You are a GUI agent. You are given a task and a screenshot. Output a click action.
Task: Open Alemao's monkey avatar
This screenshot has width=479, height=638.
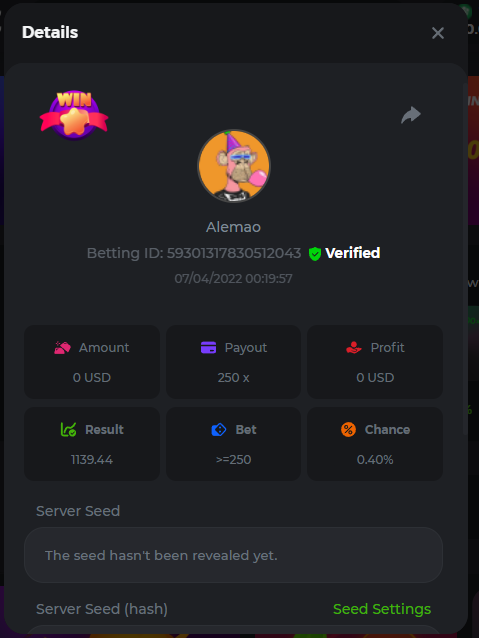pyautogui.click(x=234, y=166)
